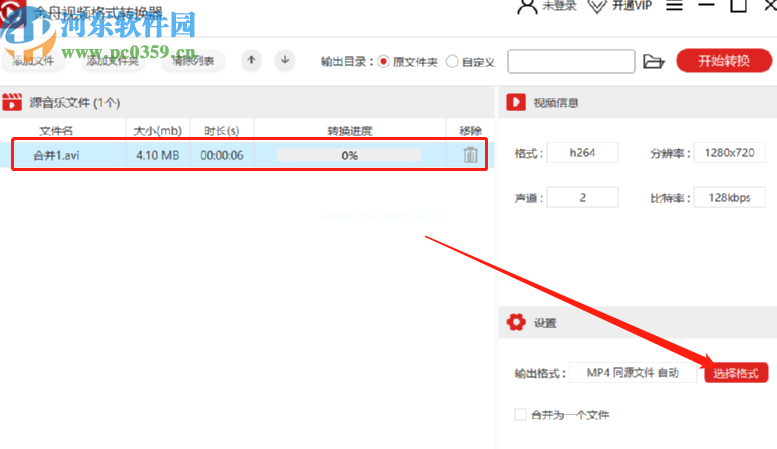Click the output directory path field
This screenshot has height=449, width=777.
pos(571,61)
